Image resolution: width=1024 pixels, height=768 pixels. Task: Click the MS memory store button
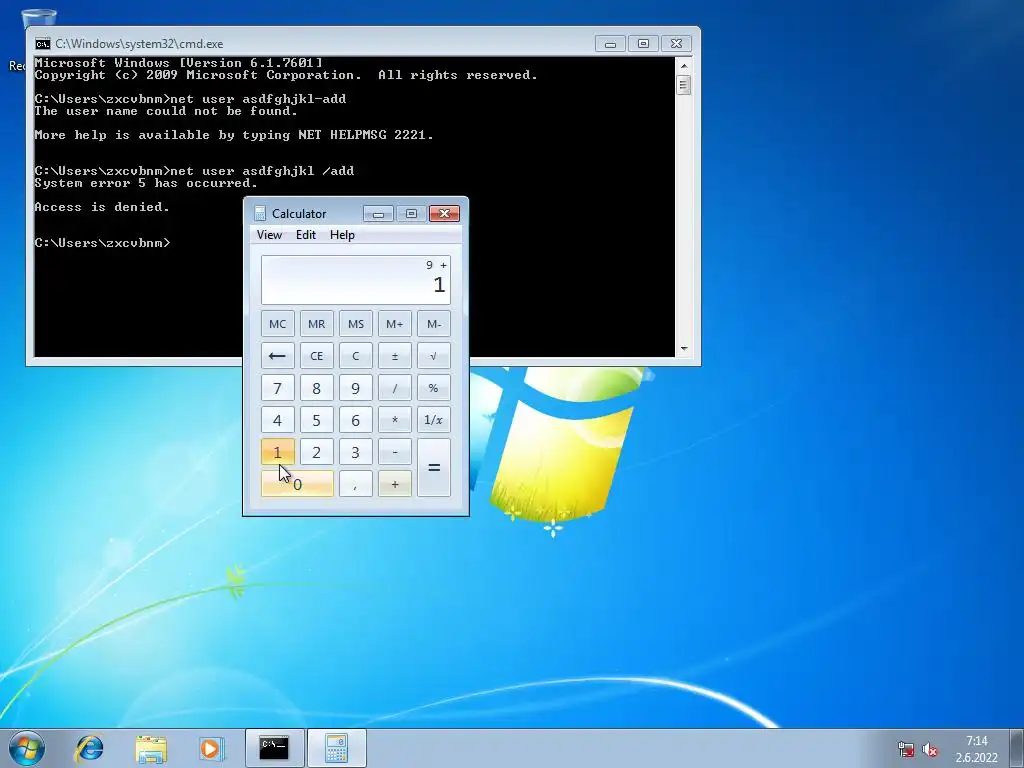[x=356, y=324]
